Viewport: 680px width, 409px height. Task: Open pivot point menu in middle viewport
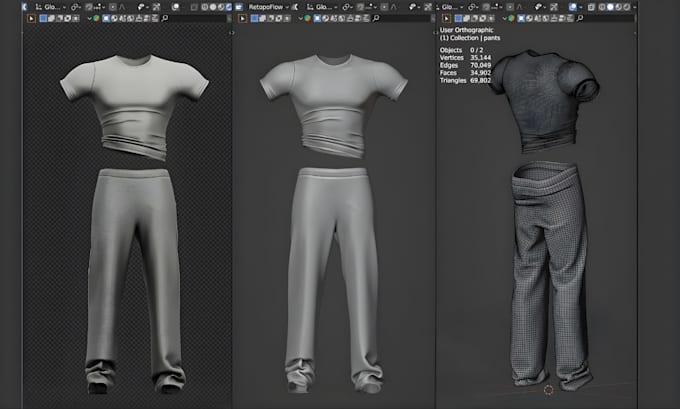coord(347,7)
